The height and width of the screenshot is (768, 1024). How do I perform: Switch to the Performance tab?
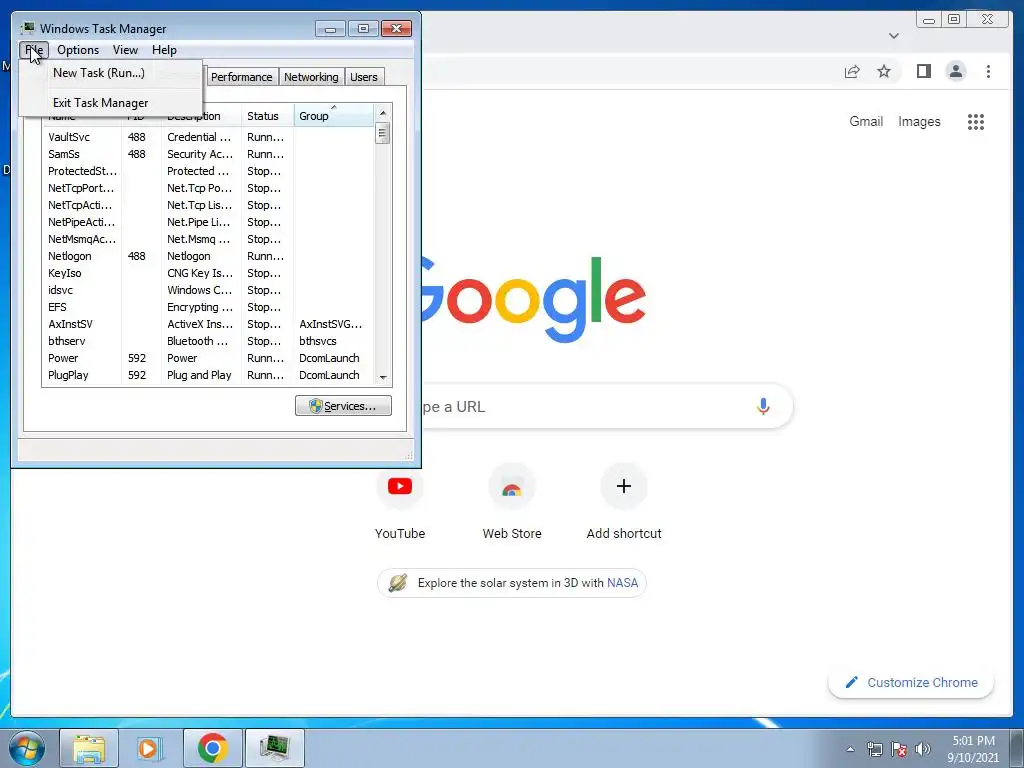(242, 77)
